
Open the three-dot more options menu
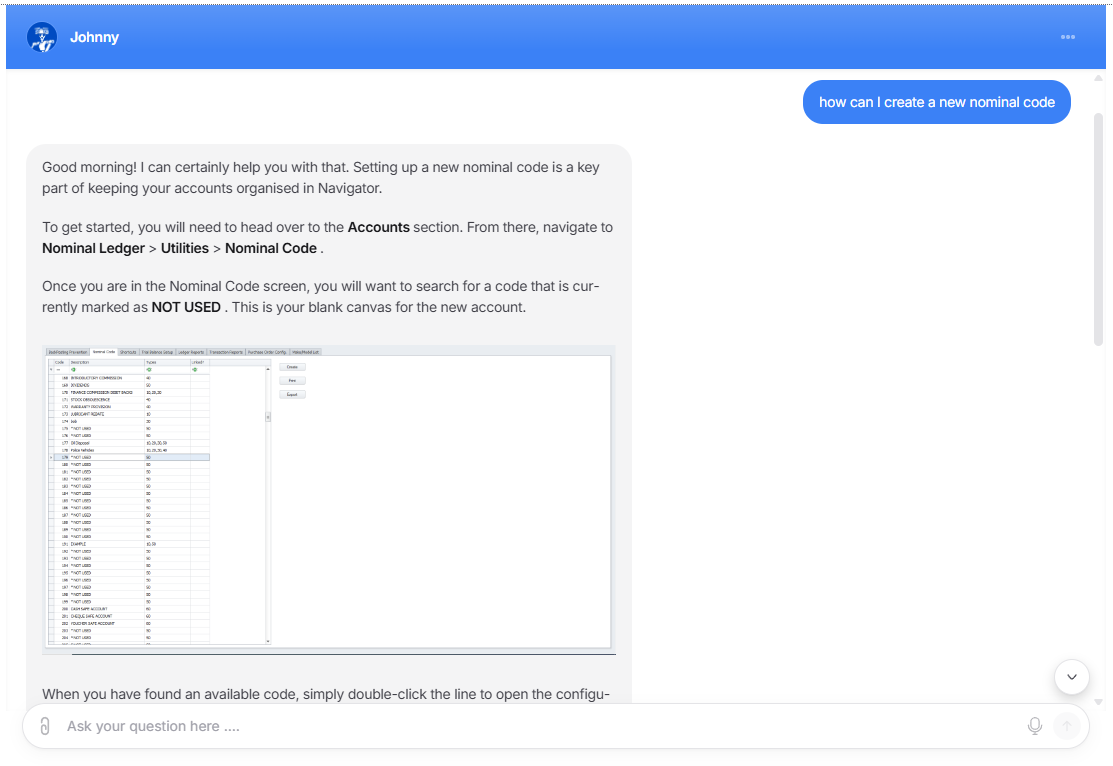click(x=1068, y=37)
